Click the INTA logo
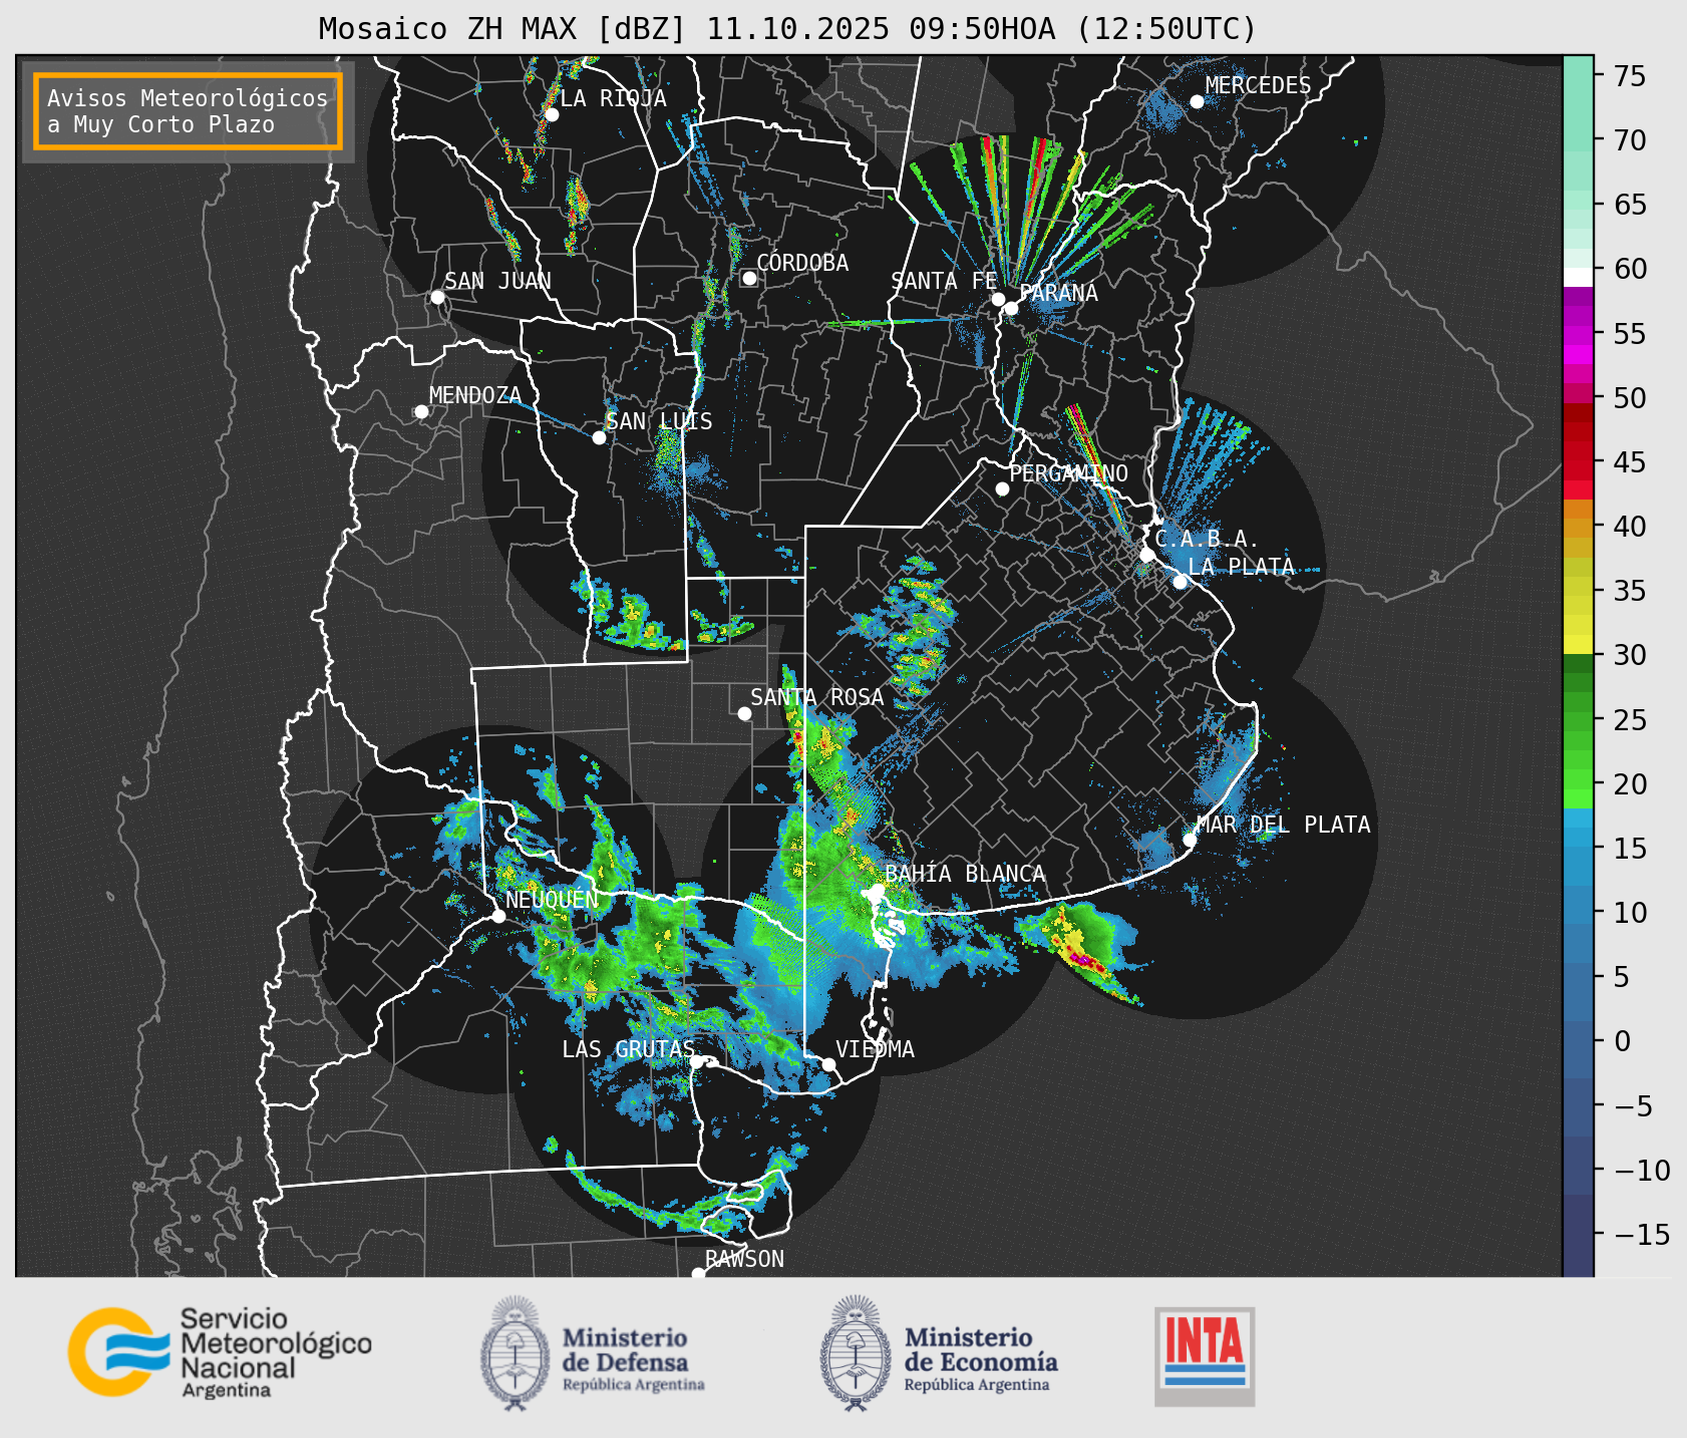1687x1438 pixels. click(1204, 1354)
